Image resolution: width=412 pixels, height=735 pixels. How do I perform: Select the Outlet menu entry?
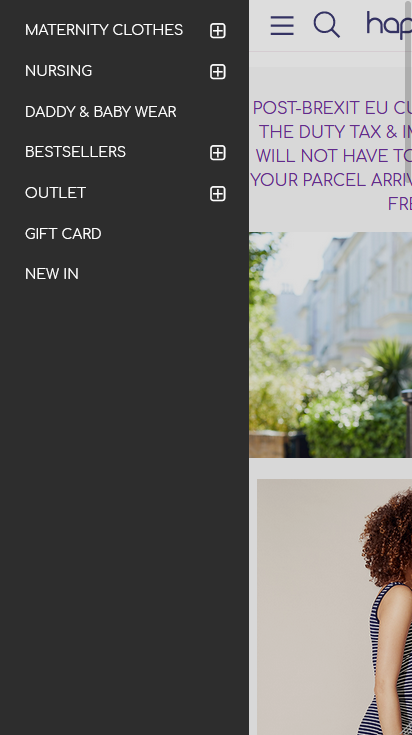(x=55, y=193)
